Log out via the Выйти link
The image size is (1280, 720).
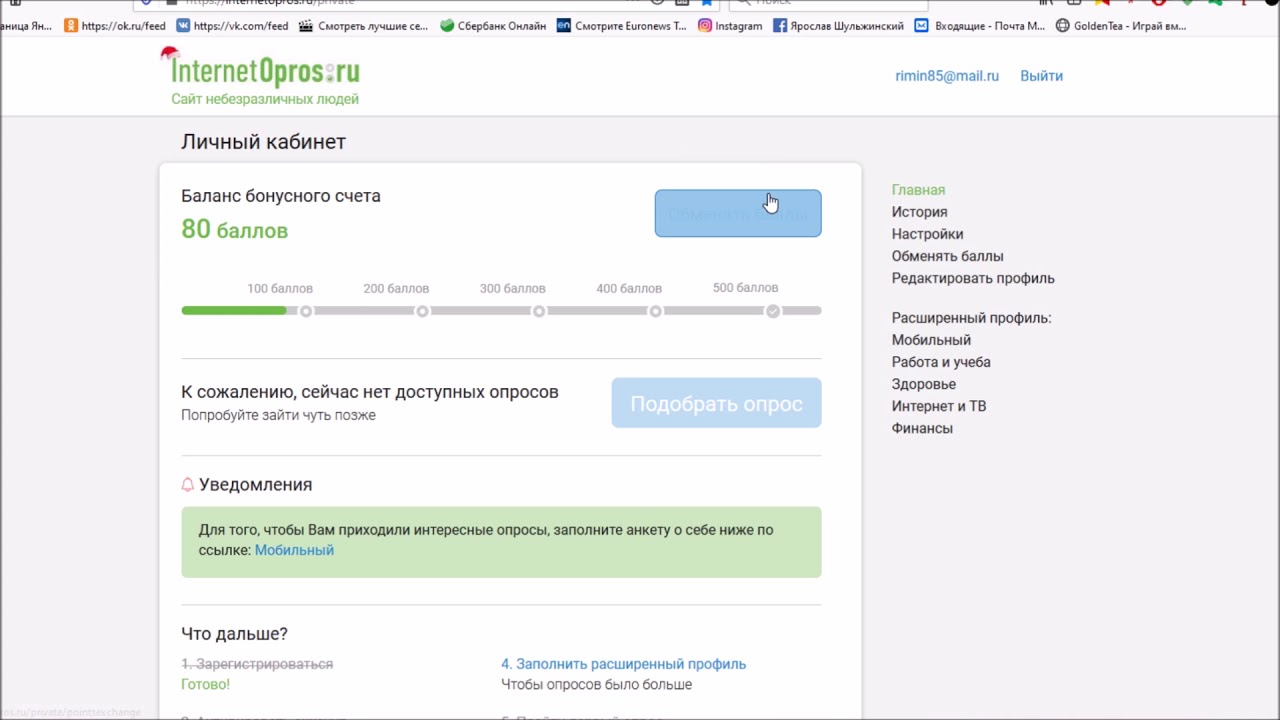(x=1041, y=76)
